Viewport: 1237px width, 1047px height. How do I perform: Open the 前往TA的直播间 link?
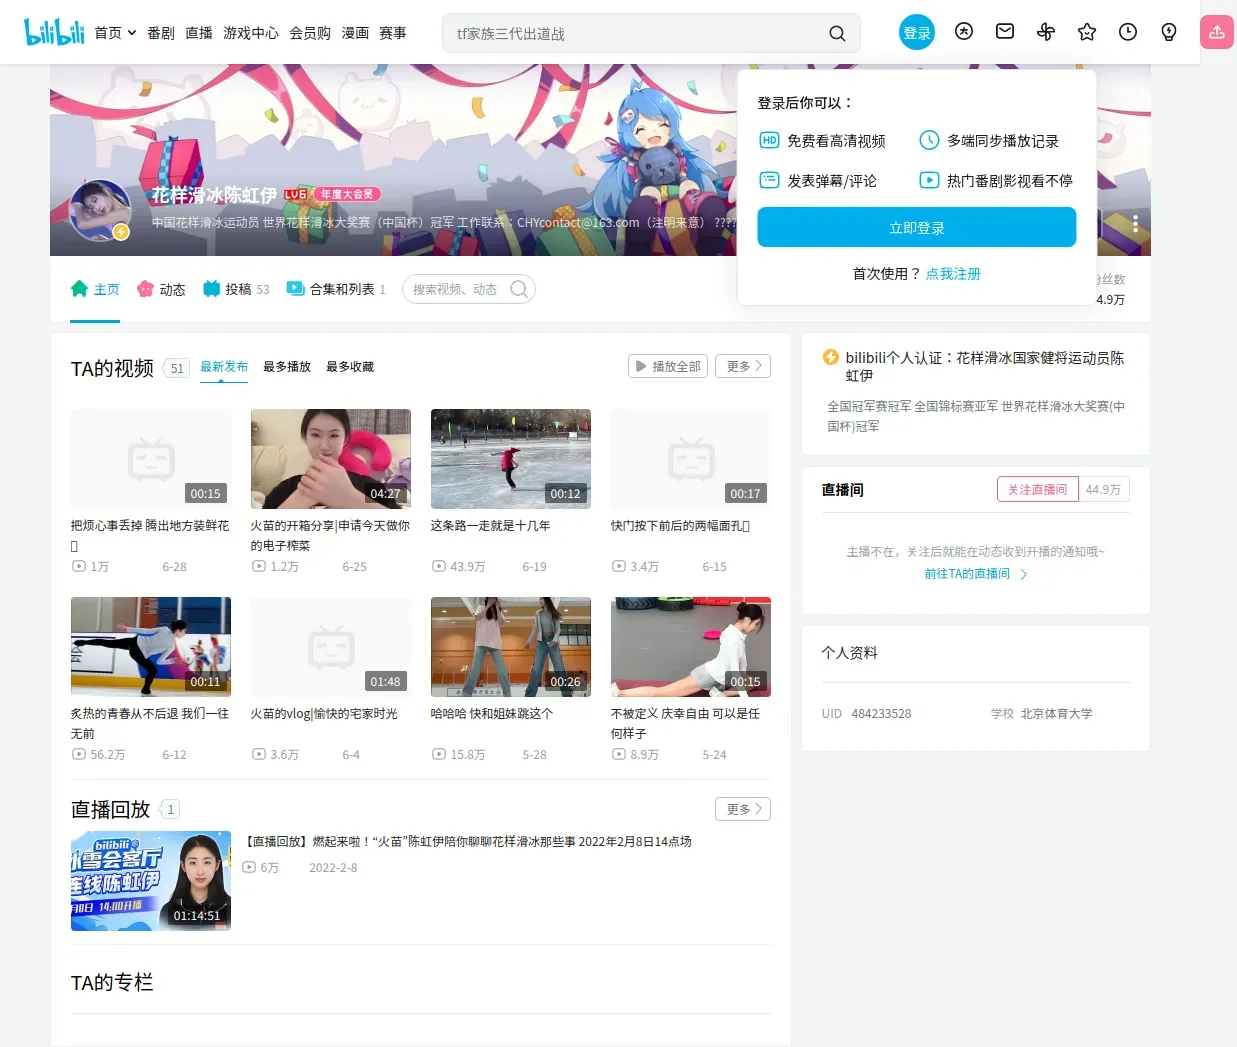[975, 574]
